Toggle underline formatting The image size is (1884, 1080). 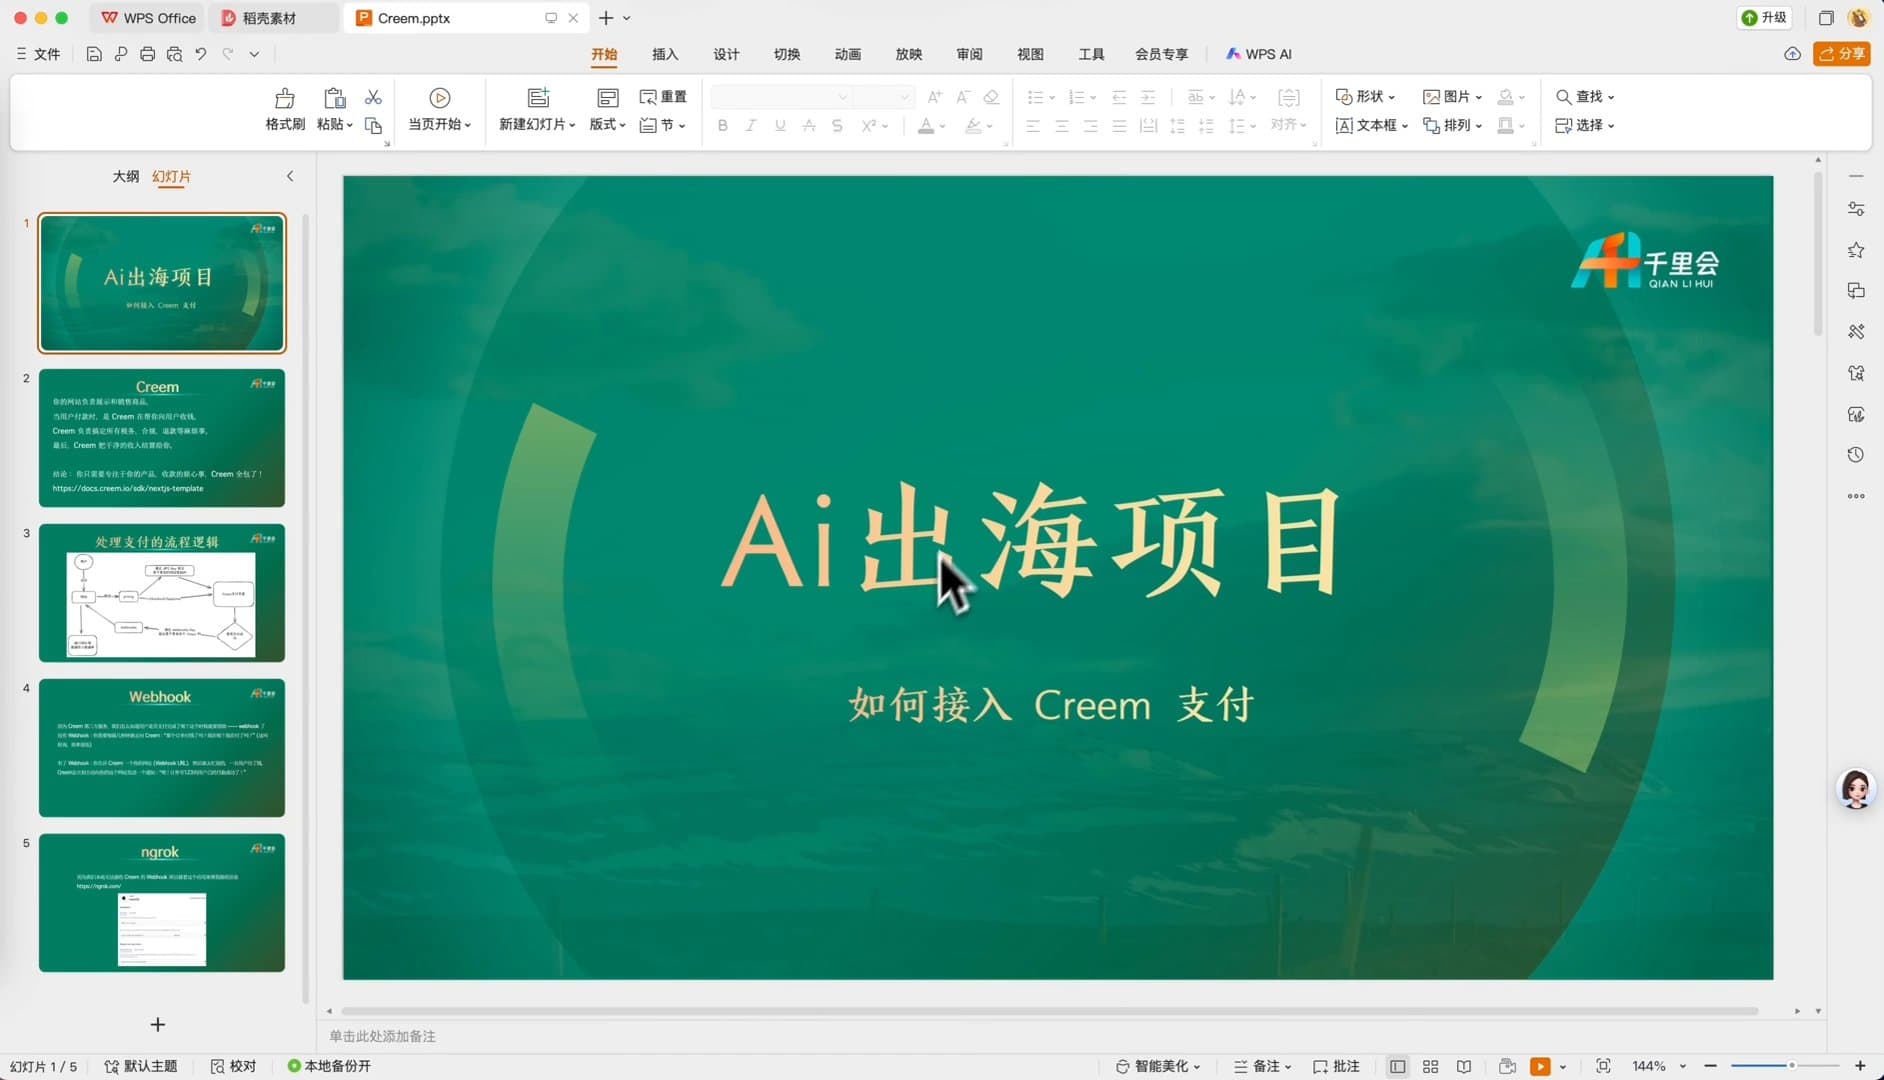(x=778, y=125)
